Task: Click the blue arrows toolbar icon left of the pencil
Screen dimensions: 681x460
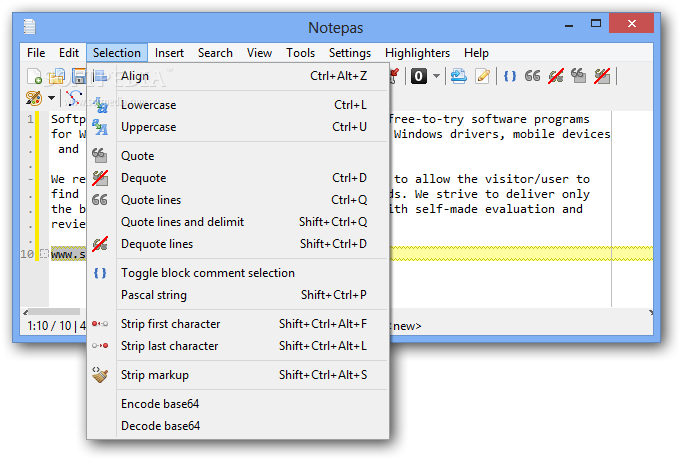Action: [458, 76]
